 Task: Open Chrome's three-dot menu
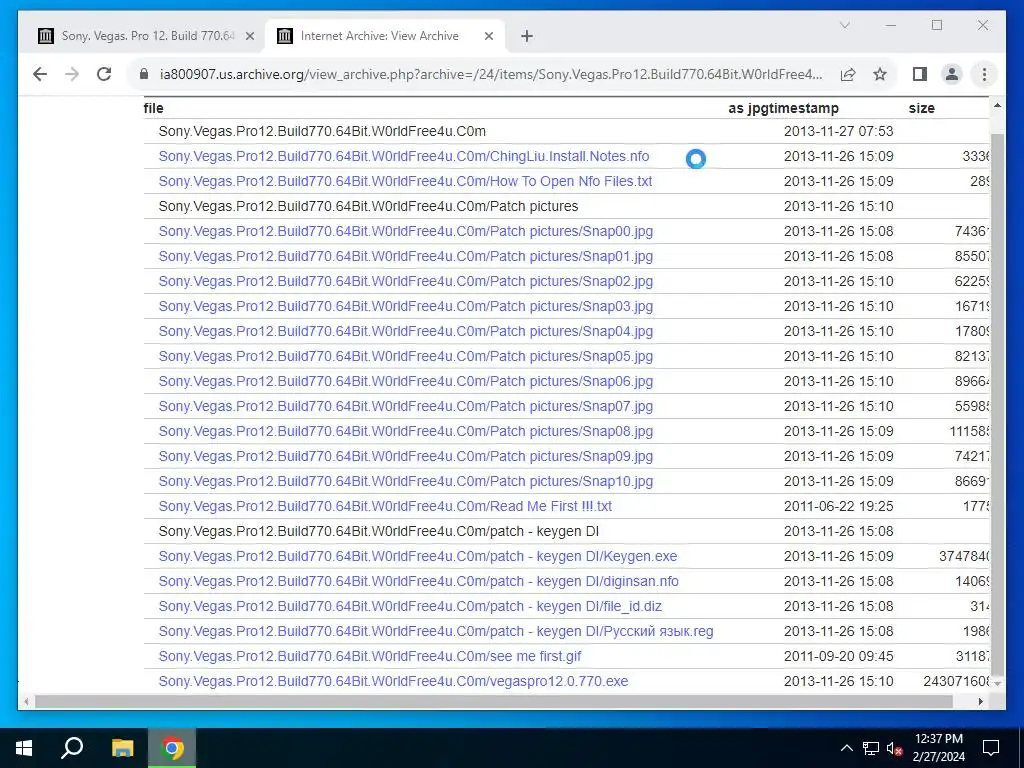coord(984,74)
